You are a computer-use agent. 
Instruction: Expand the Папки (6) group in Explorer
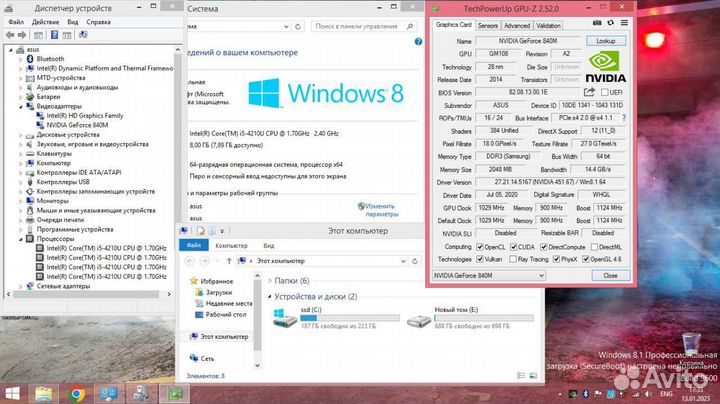point(270,281)
